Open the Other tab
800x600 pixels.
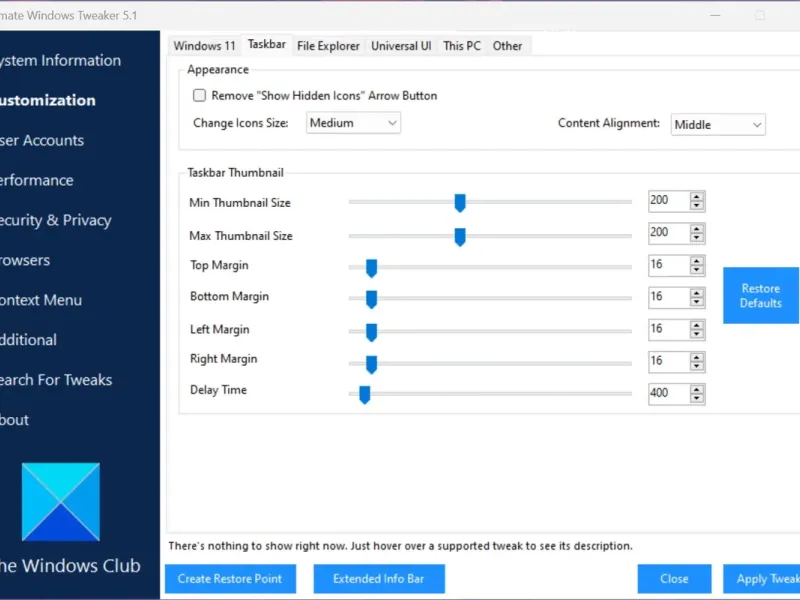[x=507, y=46]
